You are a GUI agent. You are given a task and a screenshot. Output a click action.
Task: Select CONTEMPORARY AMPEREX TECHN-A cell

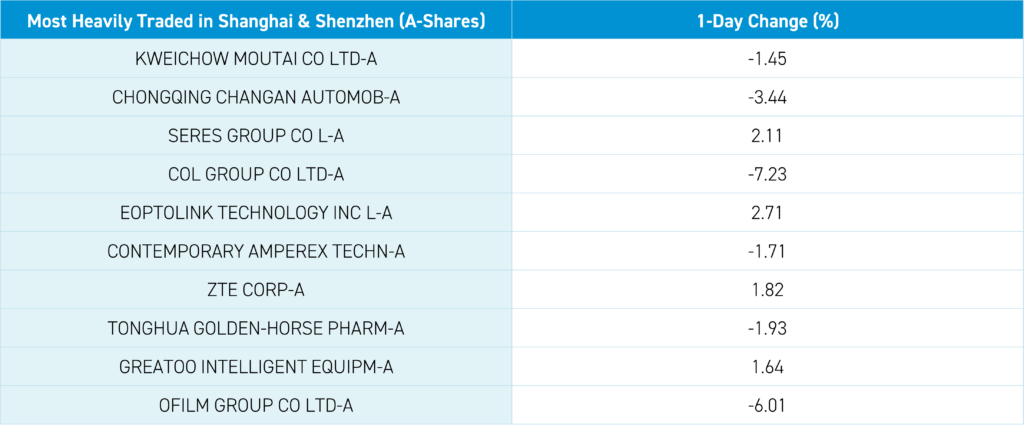256,251
